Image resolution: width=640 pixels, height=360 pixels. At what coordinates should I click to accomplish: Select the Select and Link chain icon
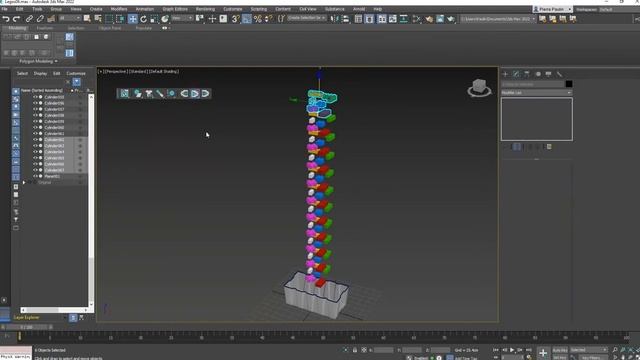pos(29,19)
